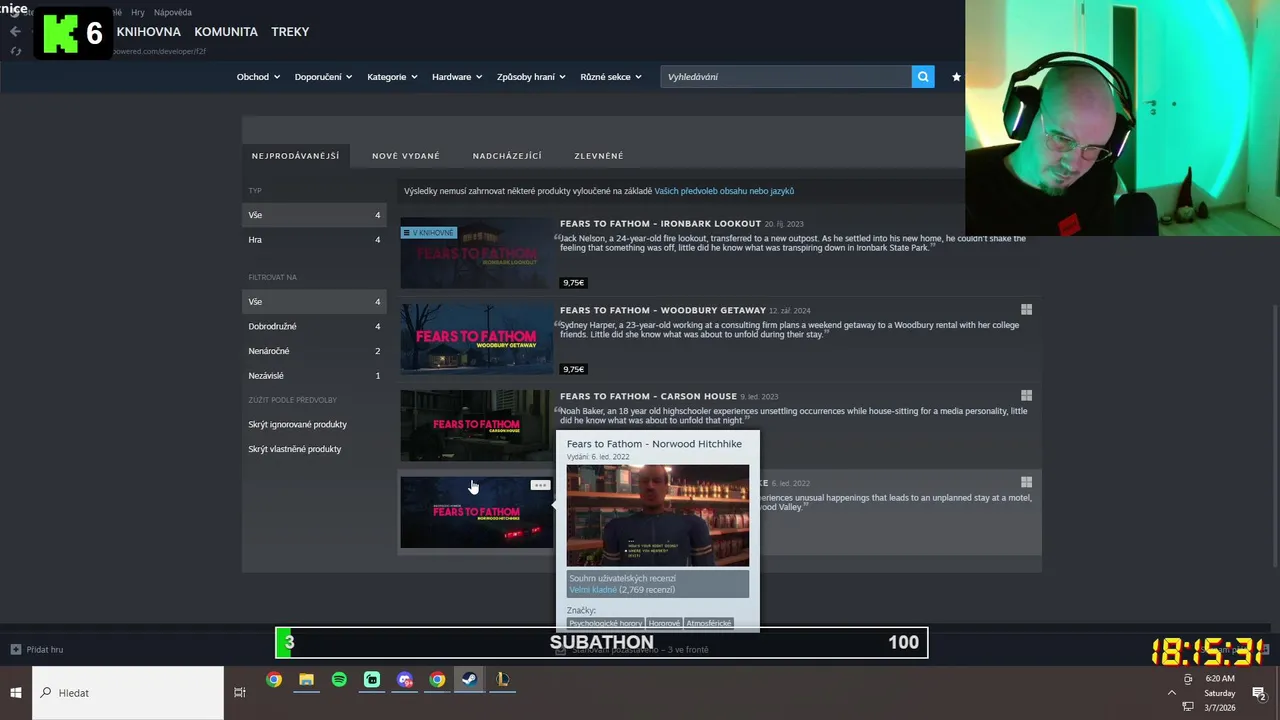Filter by Nezávislé tag
The height and width of the screenshot is (720, 1280).
pos(314,376)
